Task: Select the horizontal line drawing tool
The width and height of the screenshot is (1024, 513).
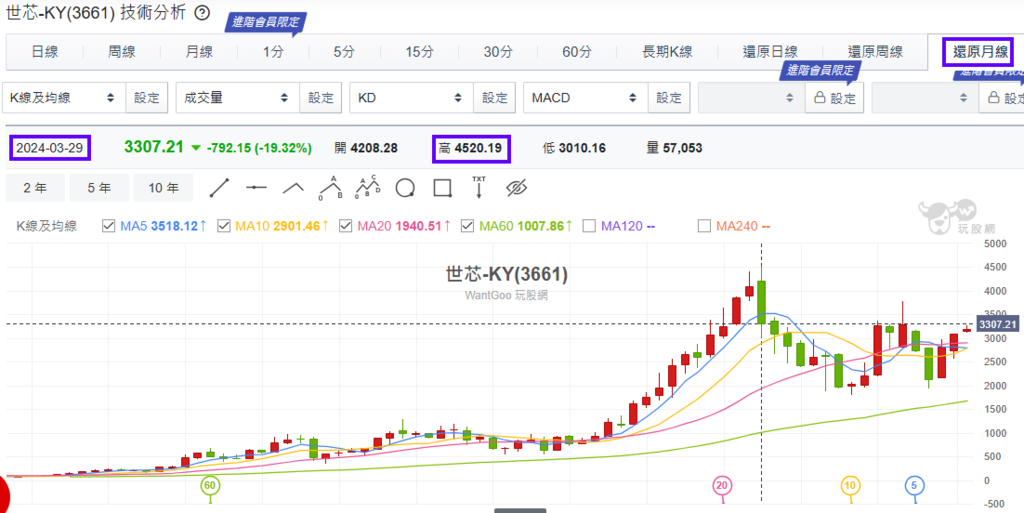Action: (257, 188)
